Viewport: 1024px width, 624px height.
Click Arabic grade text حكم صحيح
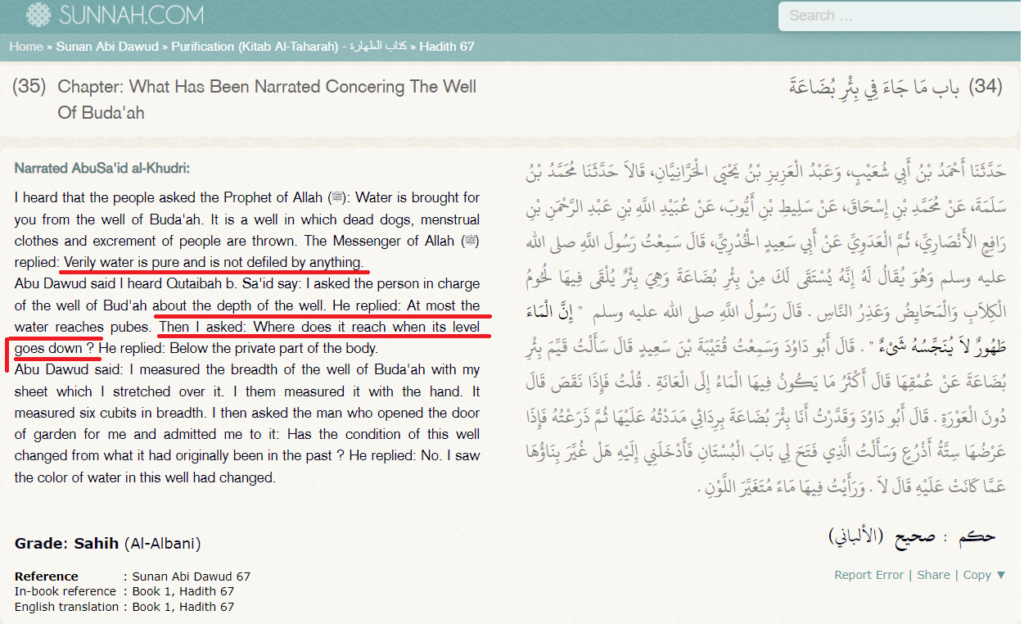912,537
